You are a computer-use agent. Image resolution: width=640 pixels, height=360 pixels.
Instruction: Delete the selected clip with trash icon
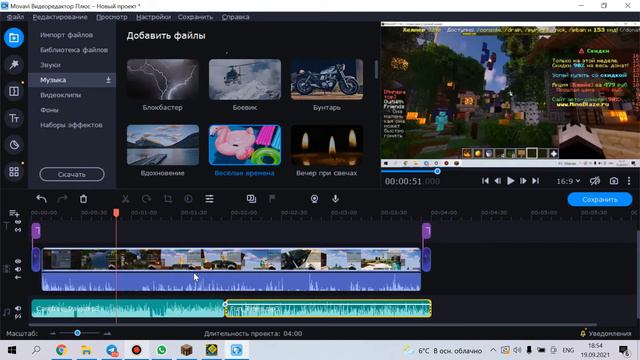pos(83,199)
